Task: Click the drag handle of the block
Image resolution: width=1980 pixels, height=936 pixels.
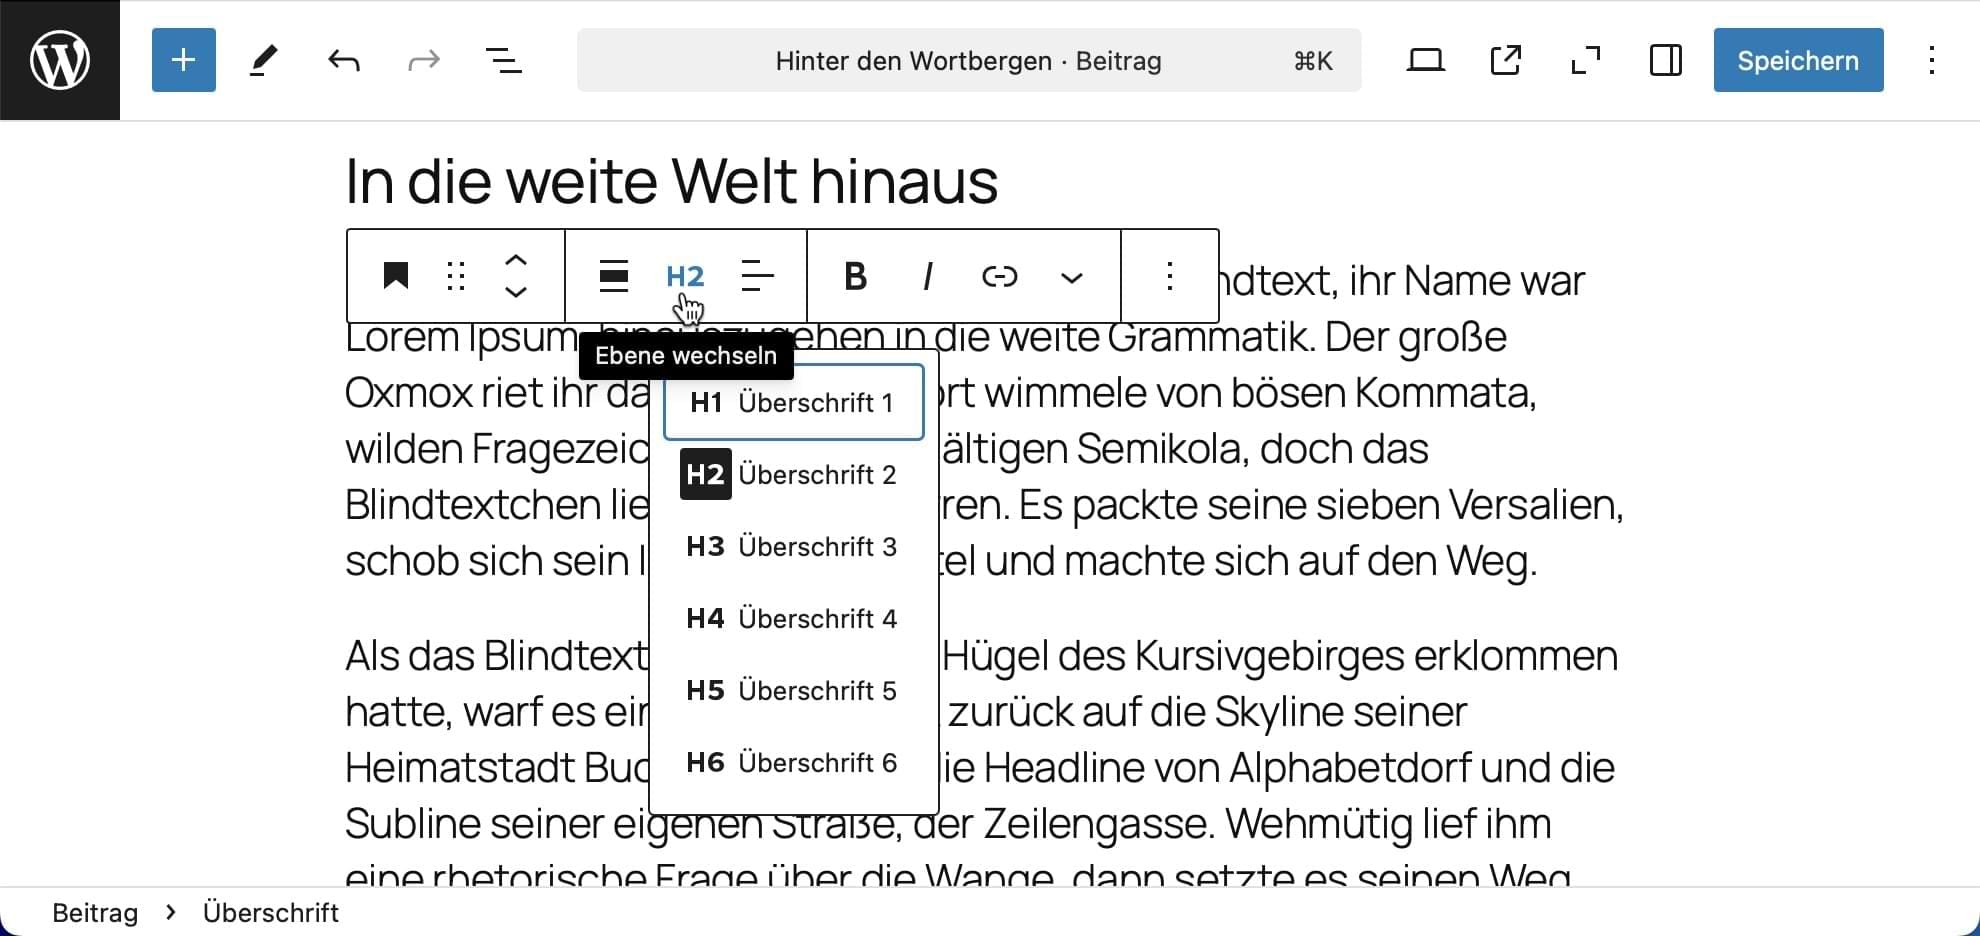Action: click(x=456, y=276)
